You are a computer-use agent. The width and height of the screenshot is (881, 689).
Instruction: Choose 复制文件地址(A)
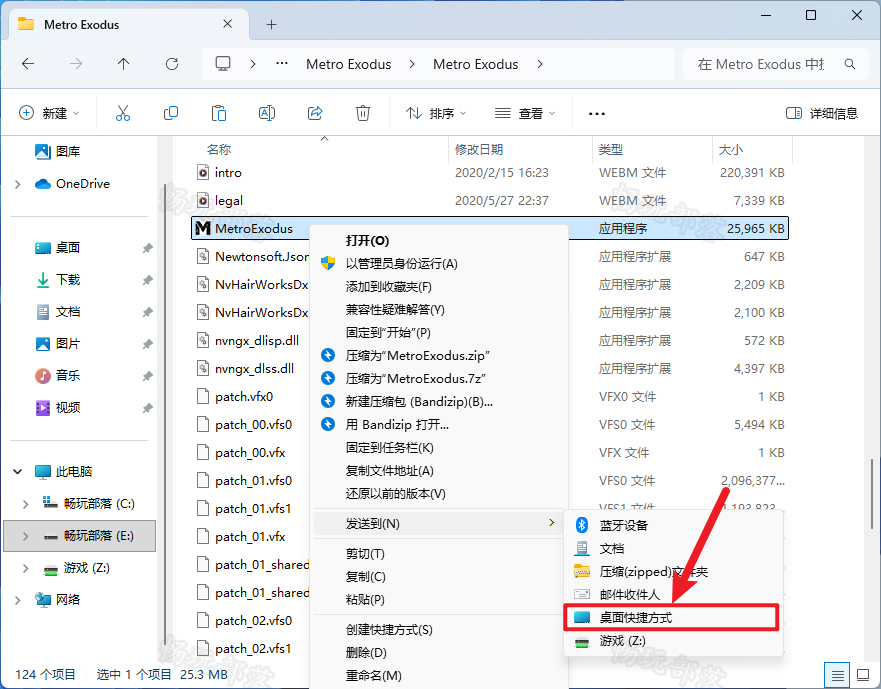pyautogui.click(x=439, y=471)
